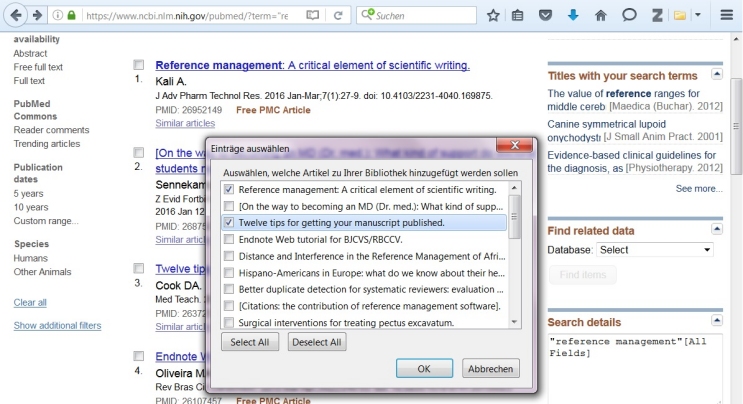
Task: Open the chat bubble toolbar icon
Action: 629,15
